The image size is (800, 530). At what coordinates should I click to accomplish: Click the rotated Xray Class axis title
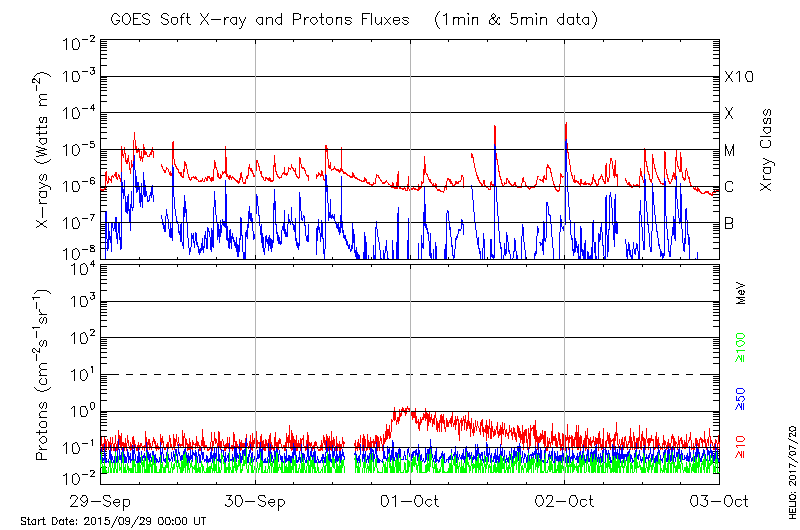pyautogui.click(x=767, y=150)
